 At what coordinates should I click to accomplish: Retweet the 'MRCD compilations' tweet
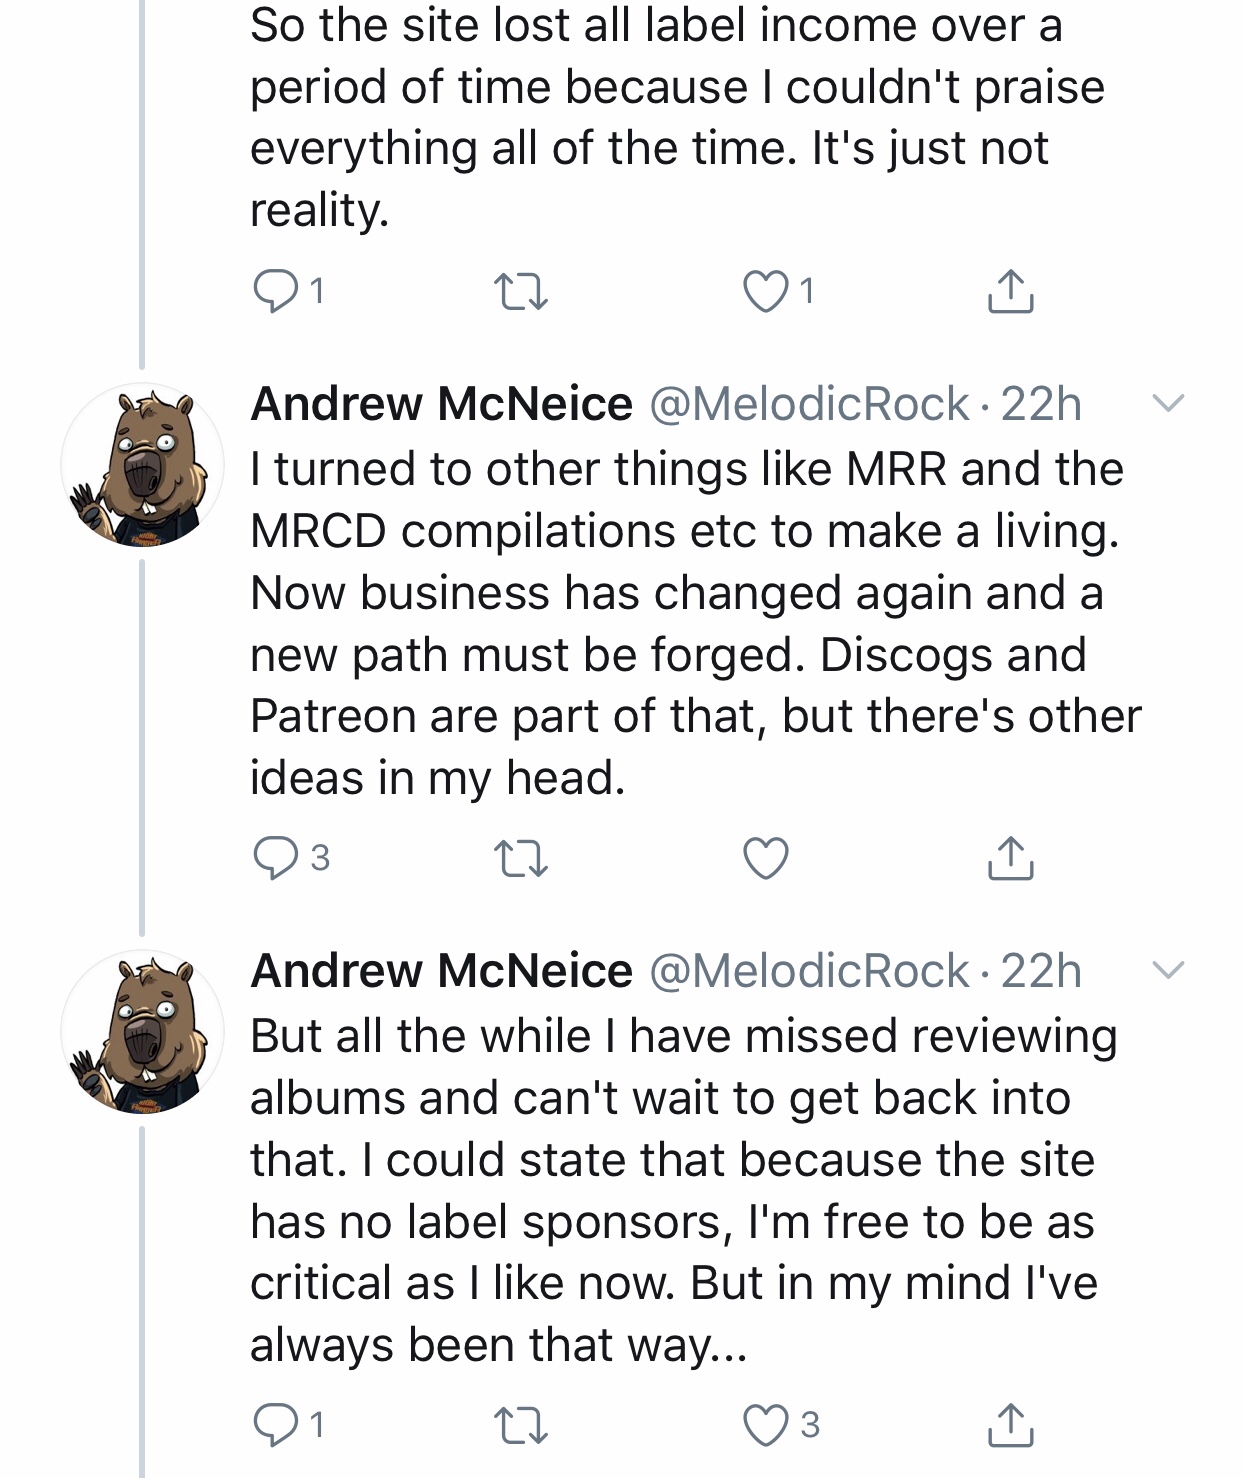(x=521, y=858)
